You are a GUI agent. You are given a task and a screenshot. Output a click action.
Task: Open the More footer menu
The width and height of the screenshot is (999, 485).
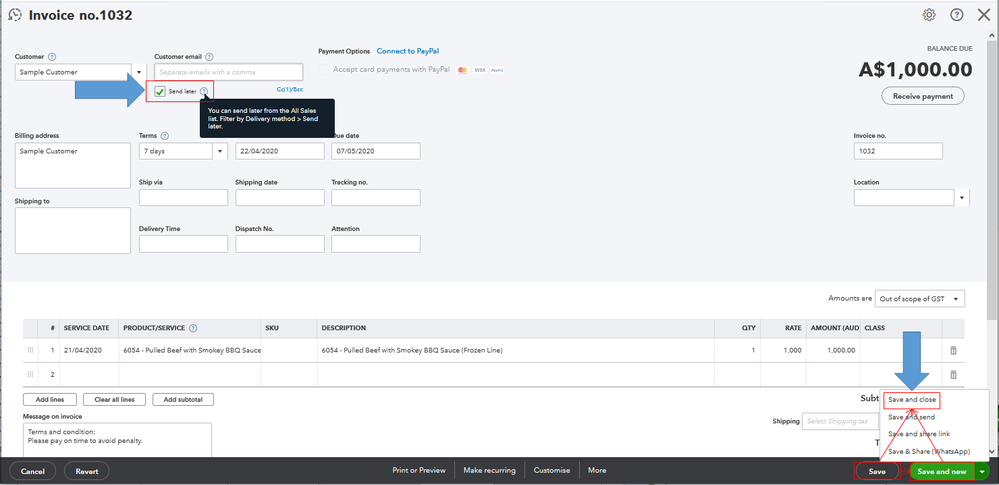click(597, 470)
